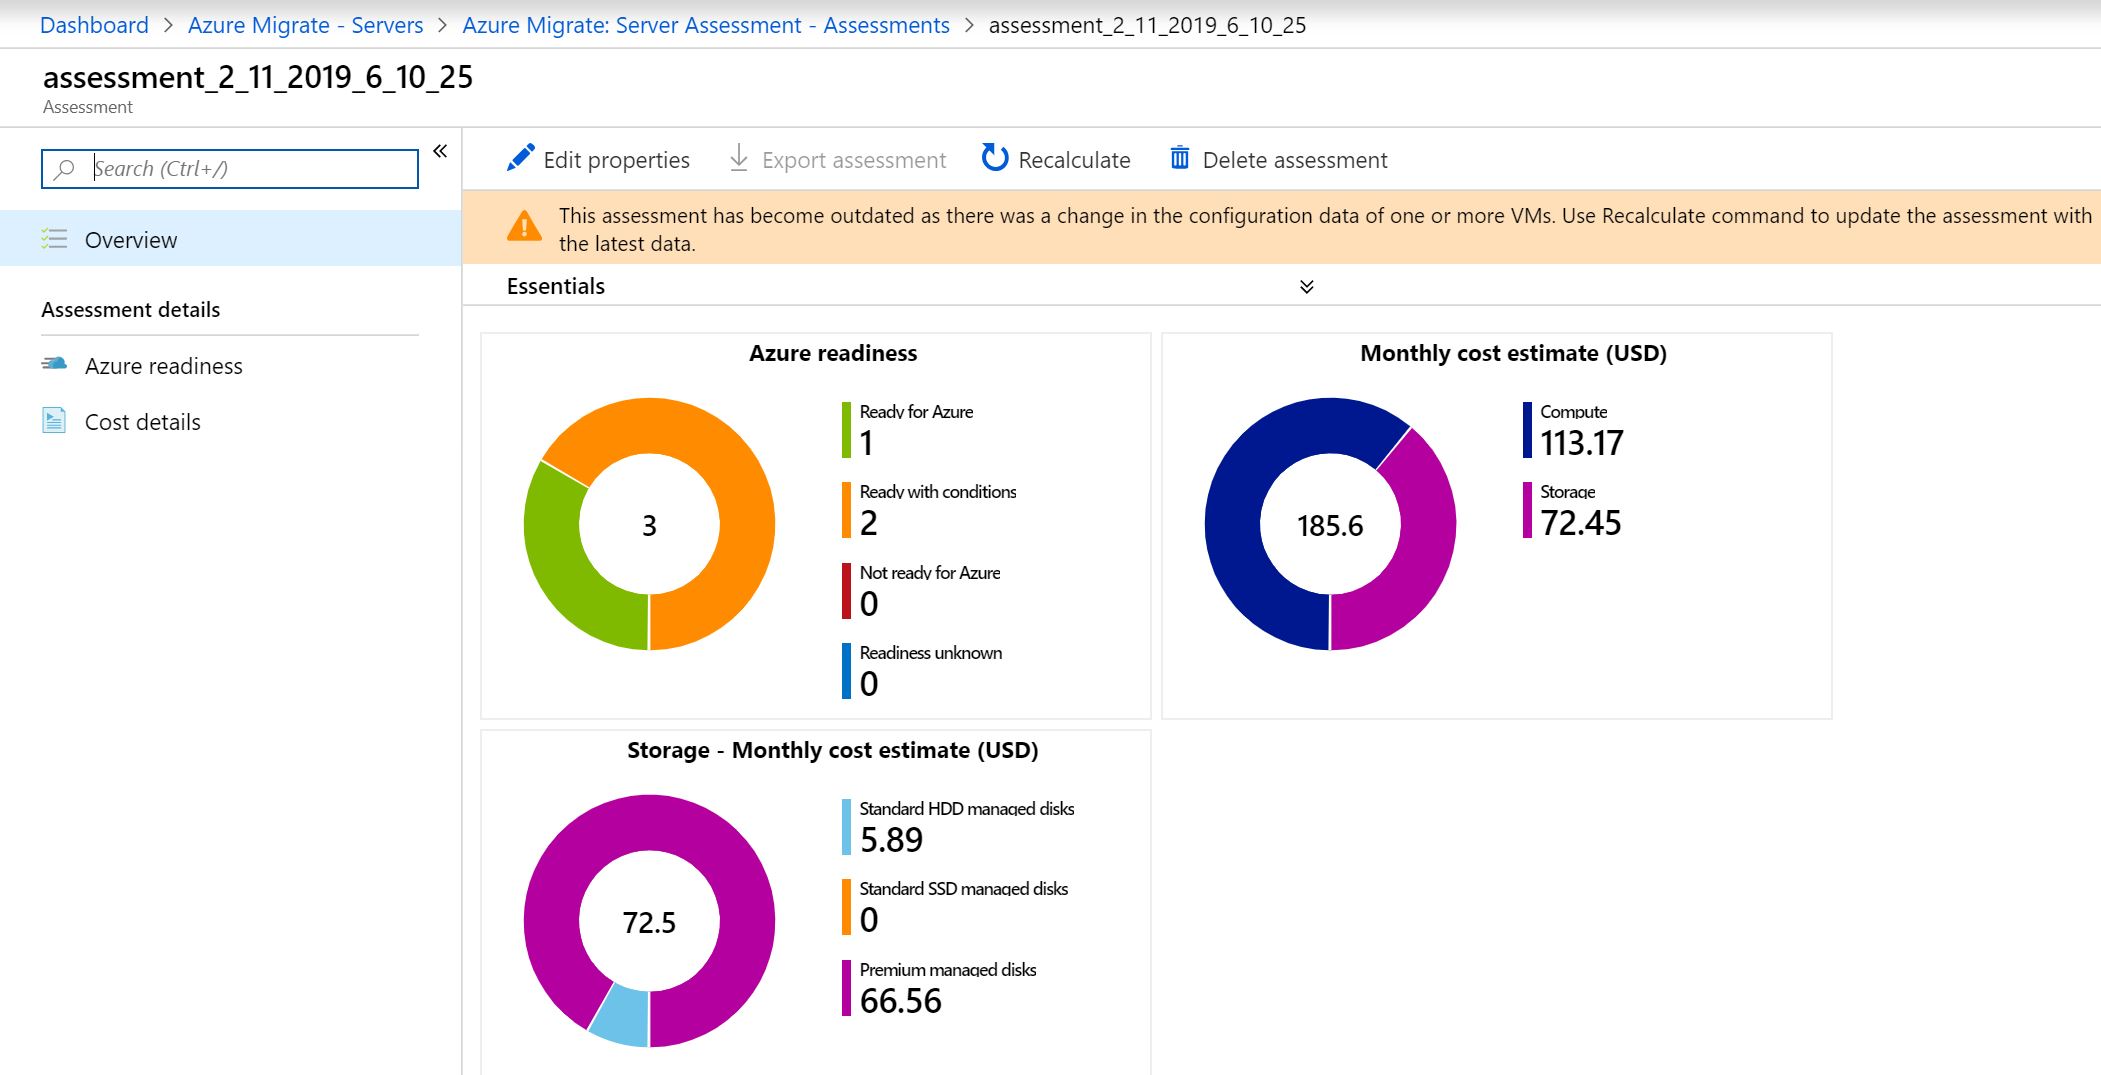
Task: Click the green Ready for Azure swatch
Action: [x=846, y=430]
